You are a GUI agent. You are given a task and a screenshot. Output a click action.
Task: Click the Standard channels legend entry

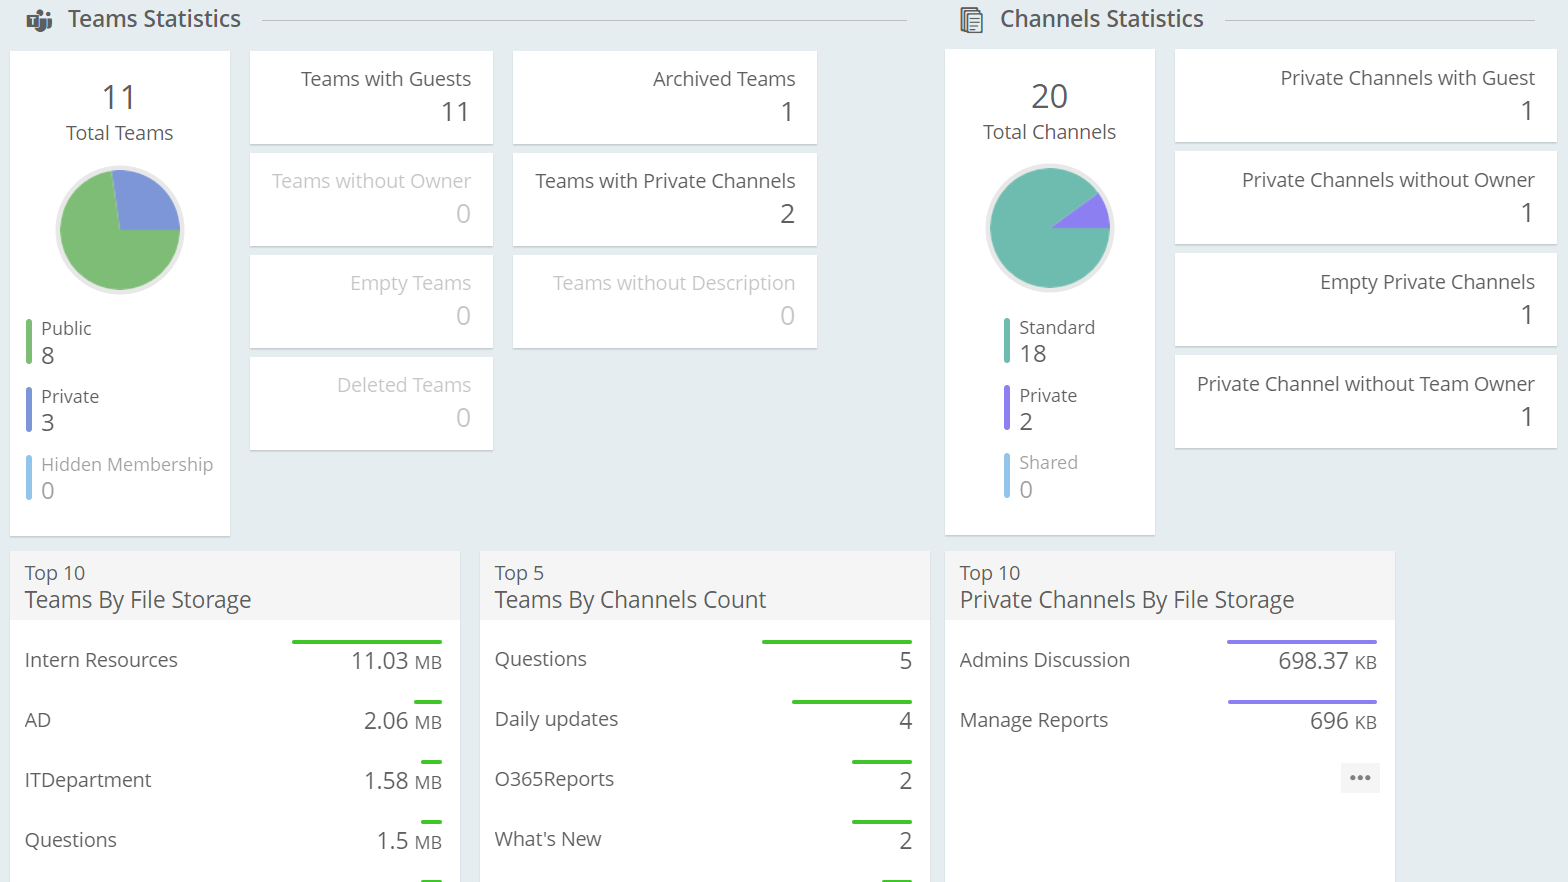pos(1056,340)
